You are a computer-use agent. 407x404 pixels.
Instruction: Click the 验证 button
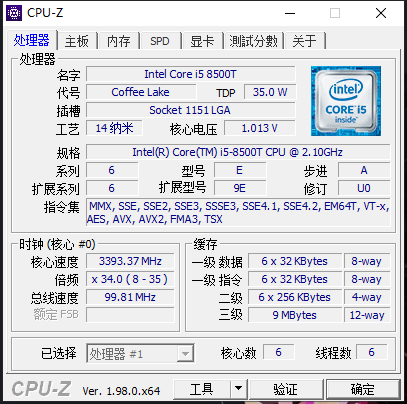286,389
